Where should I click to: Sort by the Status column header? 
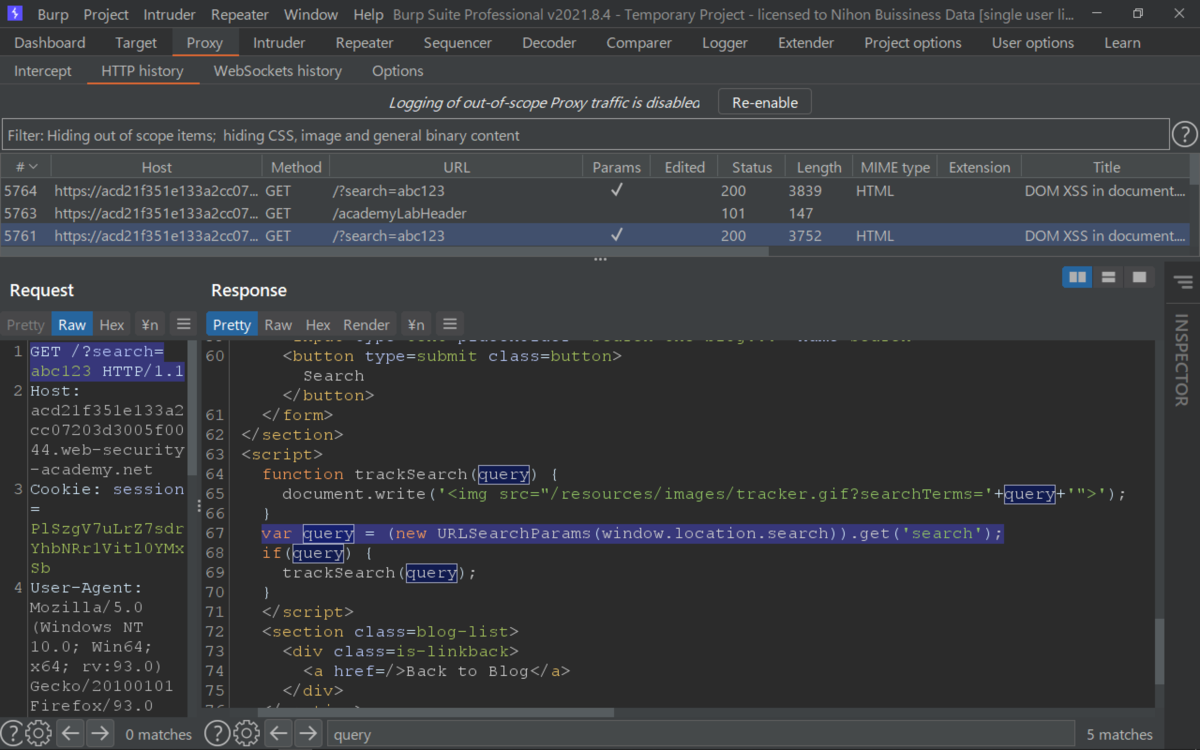[752, 167]
